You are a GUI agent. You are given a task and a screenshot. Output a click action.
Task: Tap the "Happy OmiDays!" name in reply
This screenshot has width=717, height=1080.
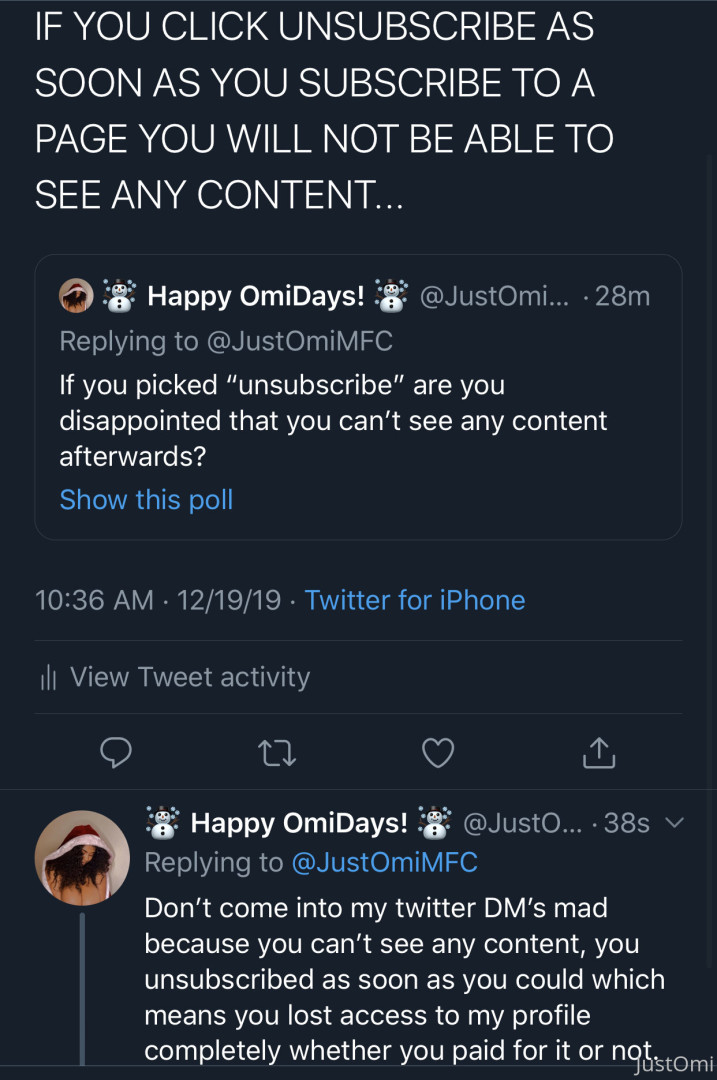(x=299, y=823)
